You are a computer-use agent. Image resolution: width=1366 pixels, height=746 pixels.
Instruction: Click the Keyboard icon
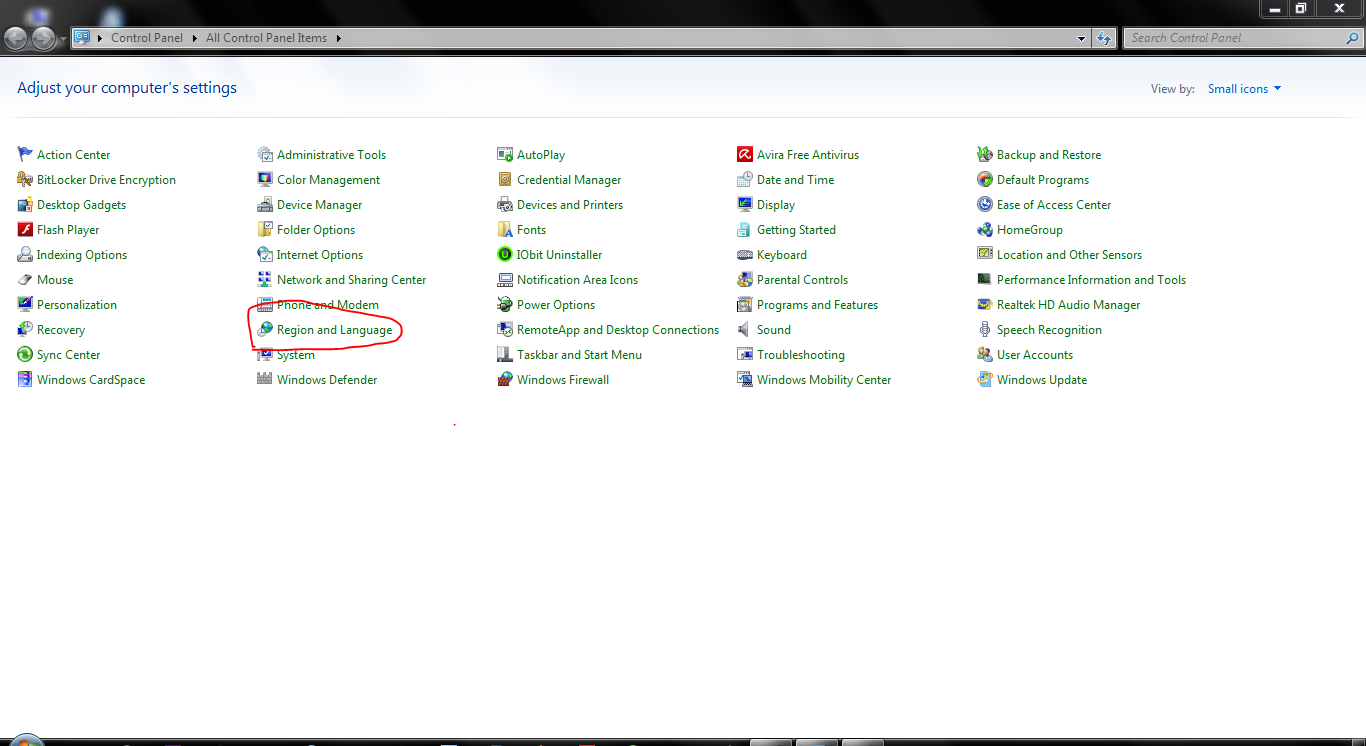click(x=745, y=254)
